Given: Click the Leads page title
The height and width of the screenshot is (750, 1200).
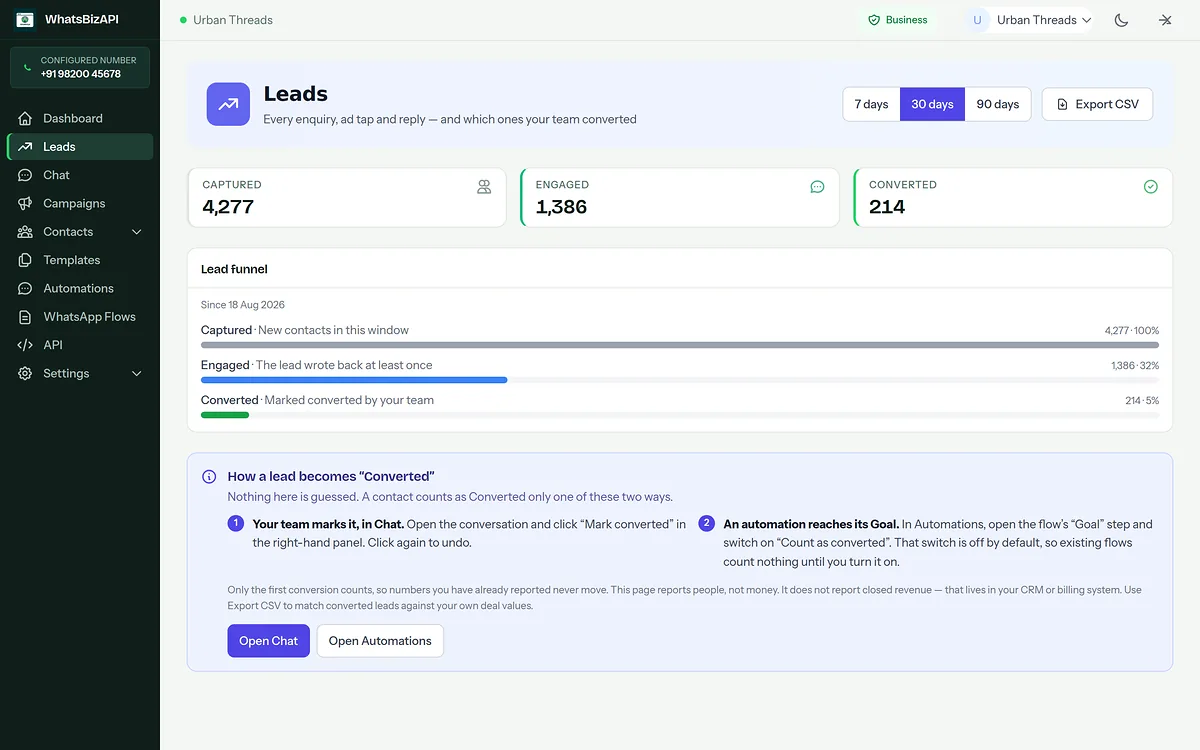Looking at the screenshot, I should 296,94.
